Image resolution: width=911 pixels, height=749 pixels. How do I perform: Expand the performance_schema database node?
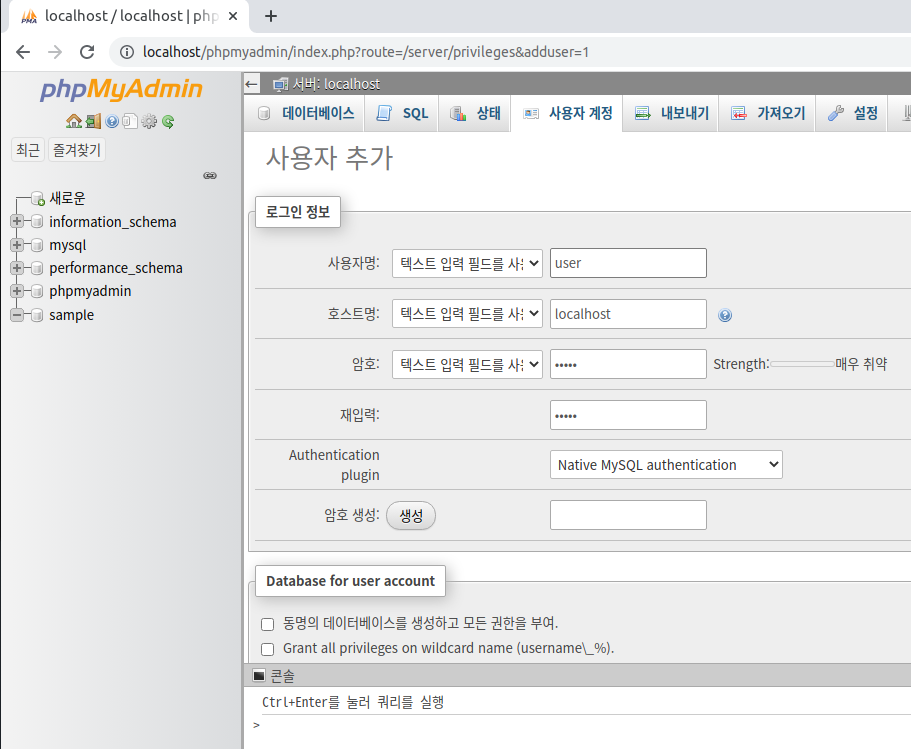coord(17,268)
